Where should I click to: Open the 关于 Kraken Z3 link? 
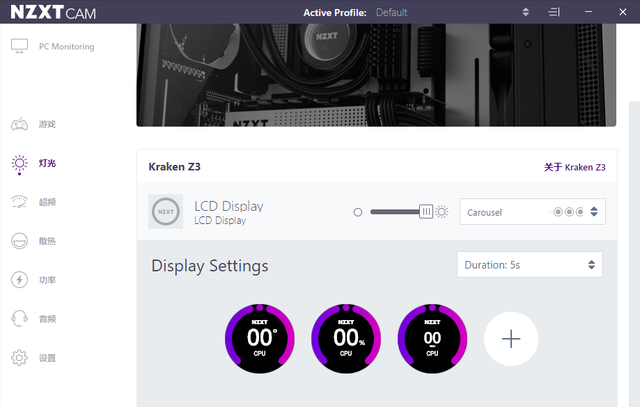(574, 167)
